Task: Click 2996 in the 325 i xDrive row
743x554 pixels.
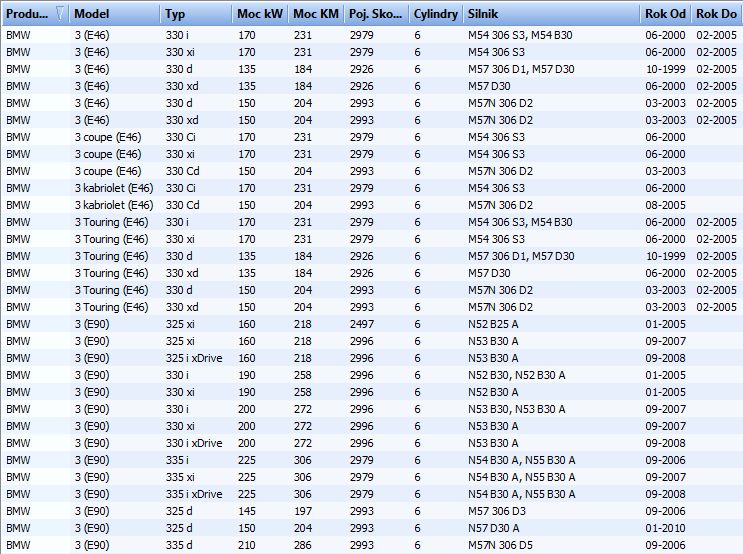Action: [362, 358]
